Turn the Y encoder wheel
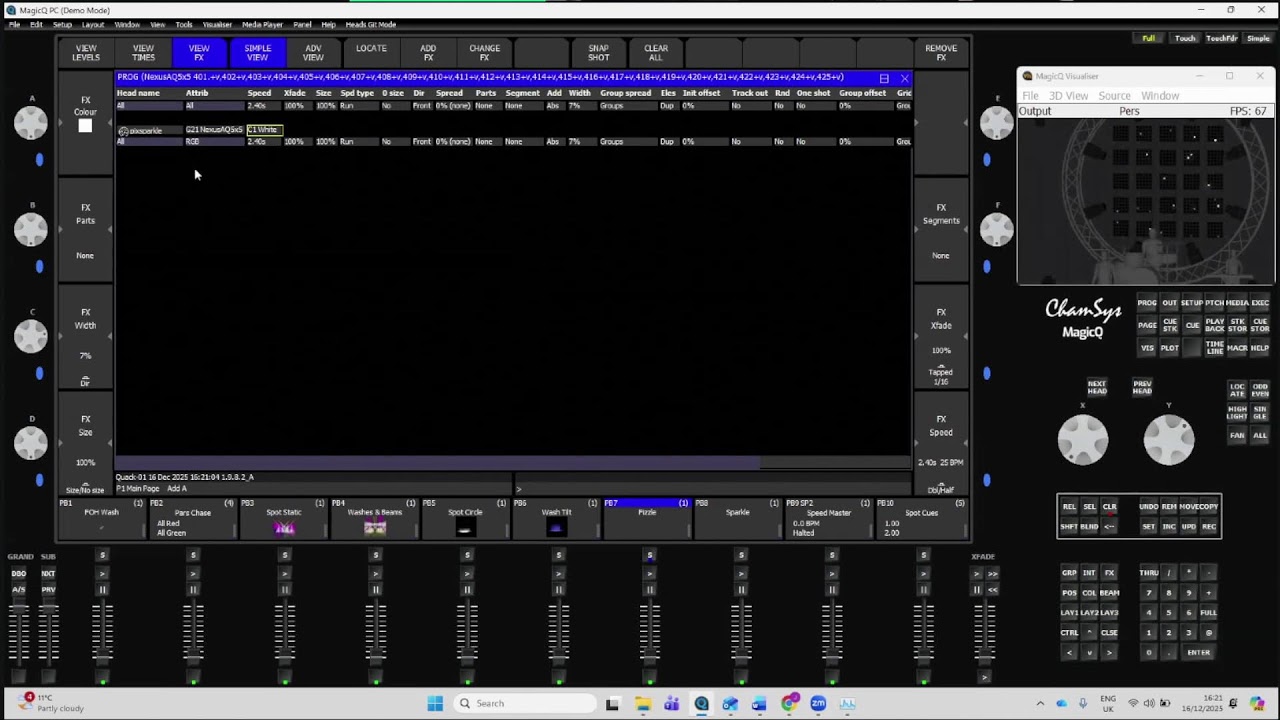Image resolution: width=1280 pixels, height=720 pixels. 1169,439
